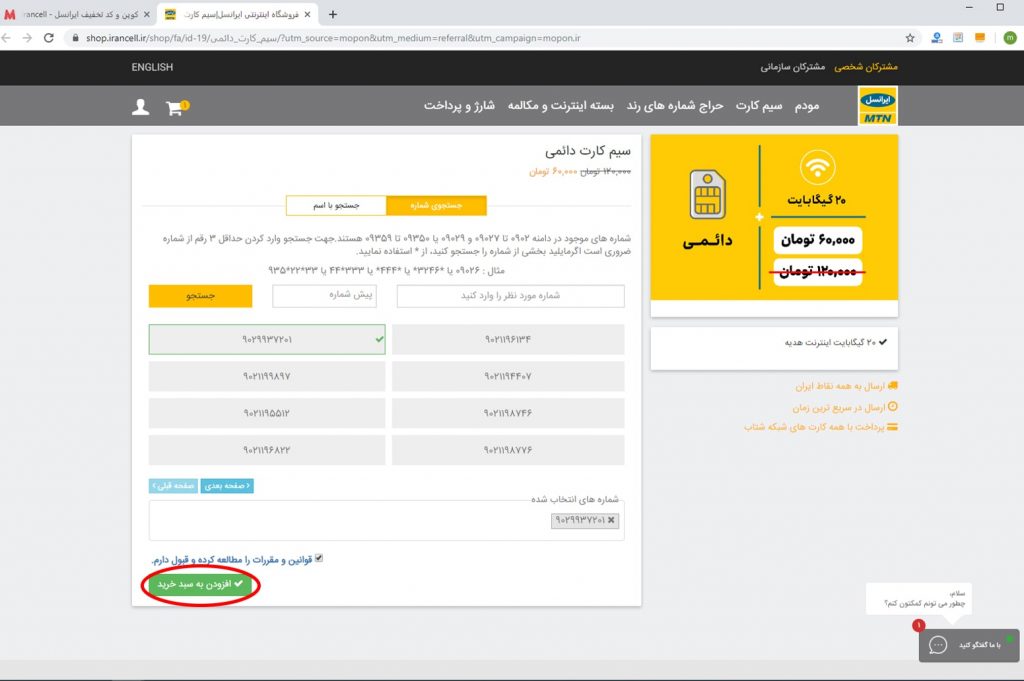Select number 902119613F option
The width and height of the screenshot is (1024, 681).
(x=508, y=340)
